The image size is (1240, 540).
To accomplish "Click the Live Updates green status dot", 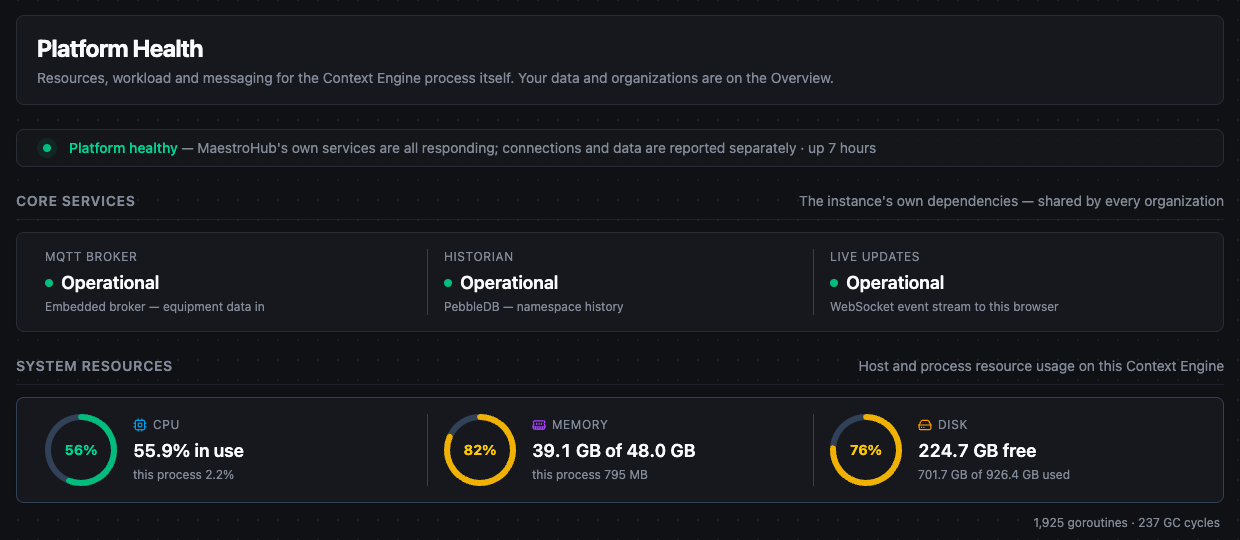I will point(834,283).
